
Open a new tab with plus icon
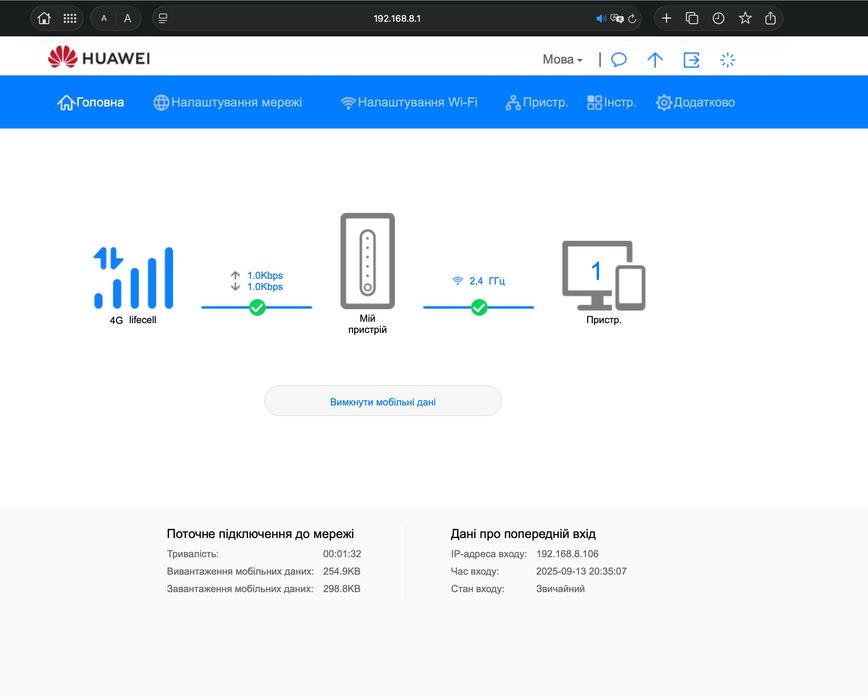point(666,18)
